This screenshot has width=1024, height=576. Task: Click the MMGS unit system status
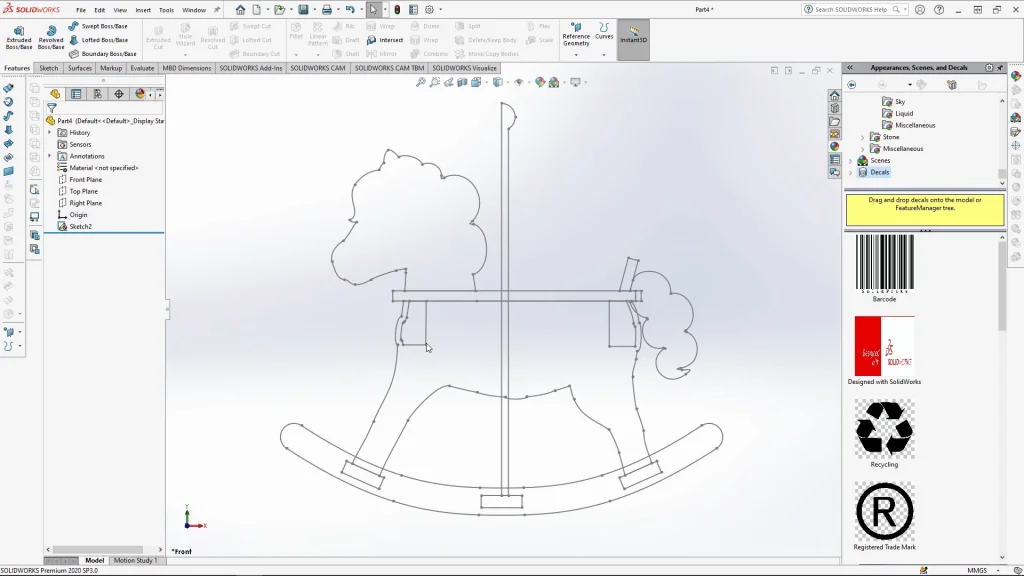click(x=977, y=570)
